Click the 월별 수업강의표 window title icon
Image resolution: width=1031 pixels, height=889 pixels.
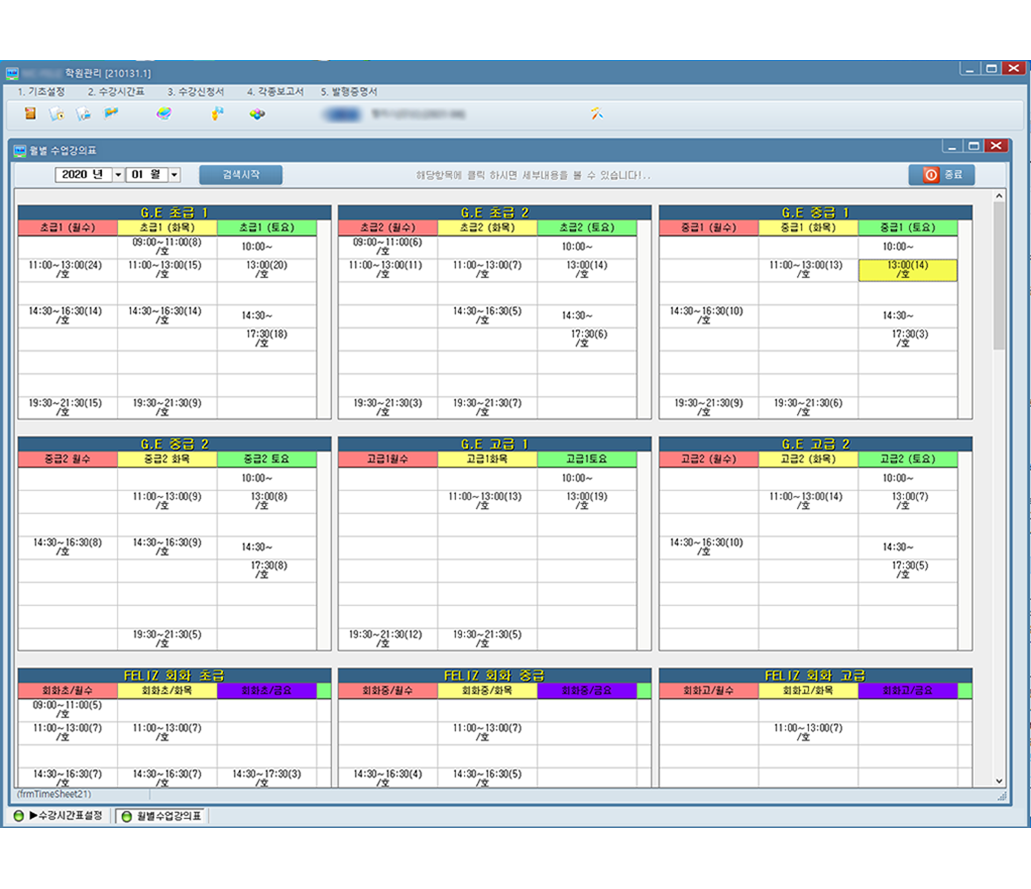[19, 151]
